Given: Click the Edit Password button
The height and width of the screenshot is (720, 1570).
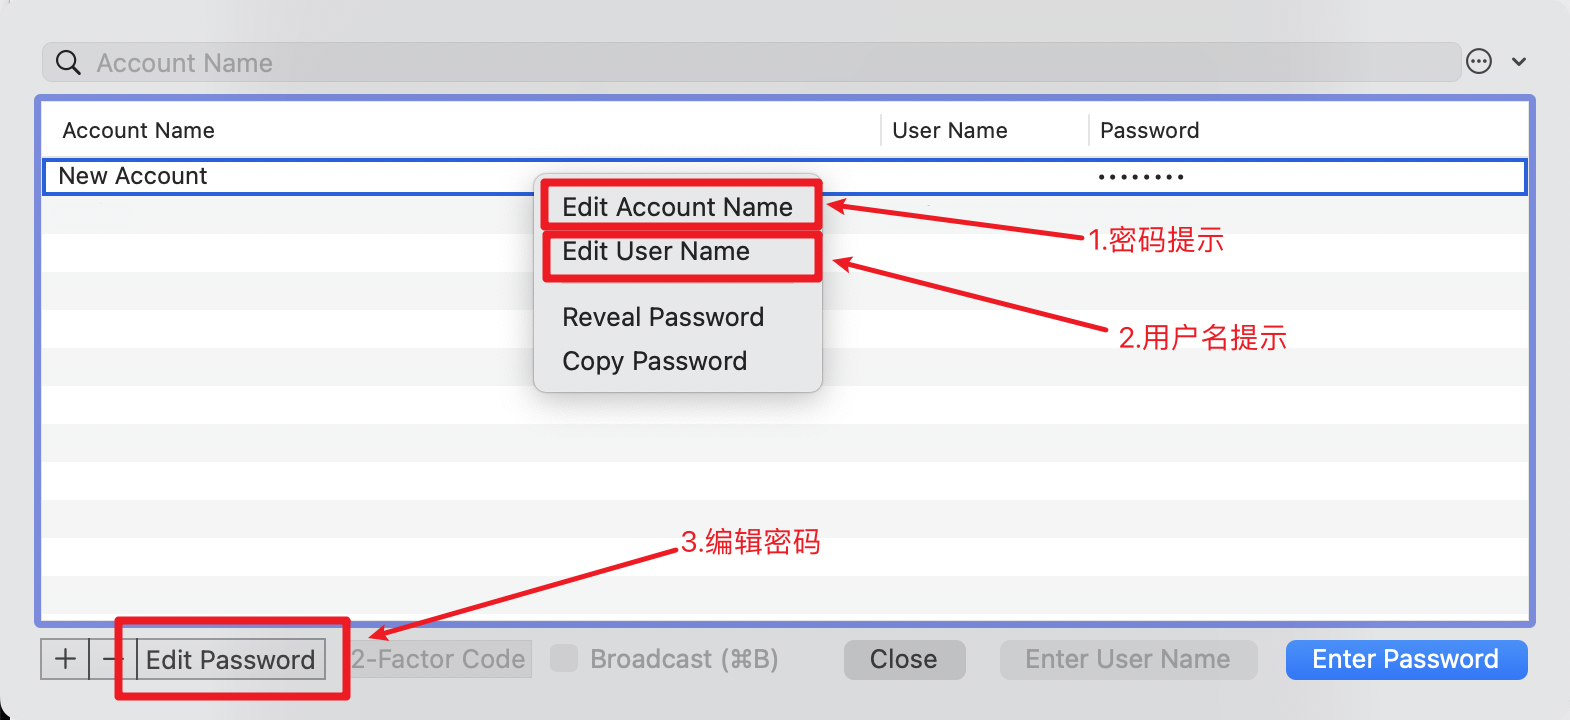Looking at the screenshot, I should pyautogui.click(x=231, y=659).
